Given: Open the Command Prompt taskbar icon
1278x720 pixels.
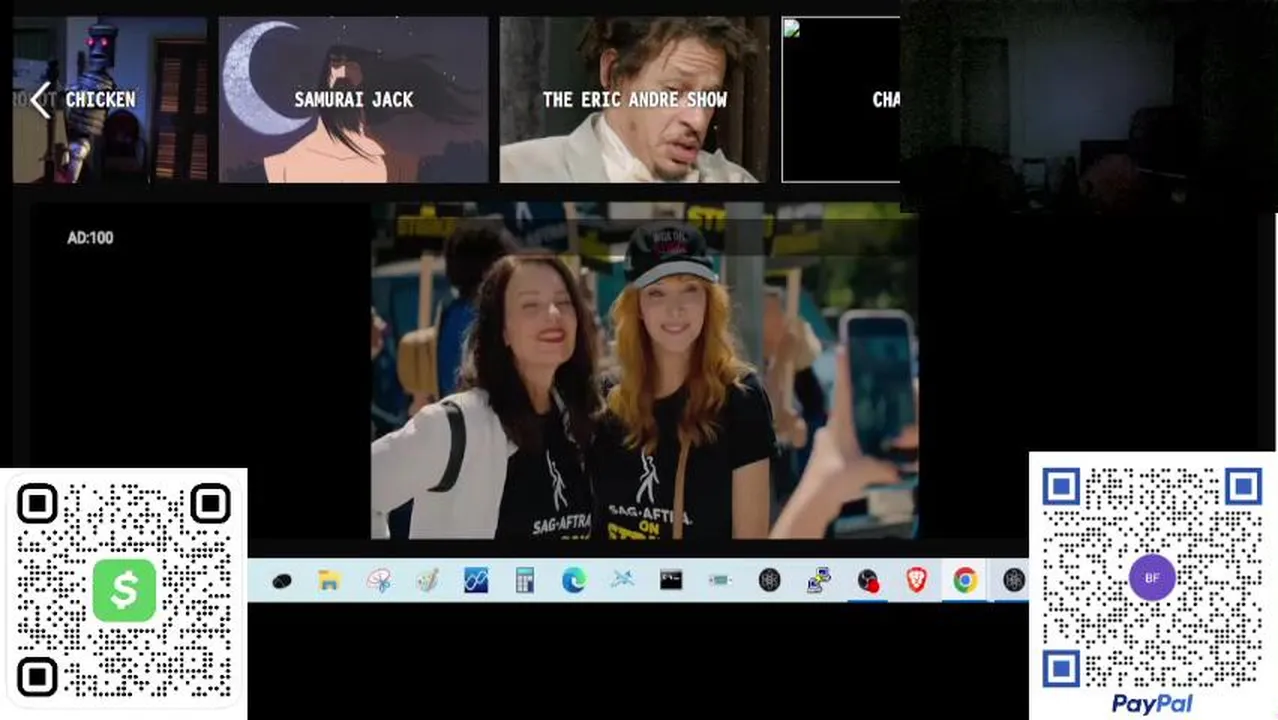Looking at the screenshot, I should [671, 579].
